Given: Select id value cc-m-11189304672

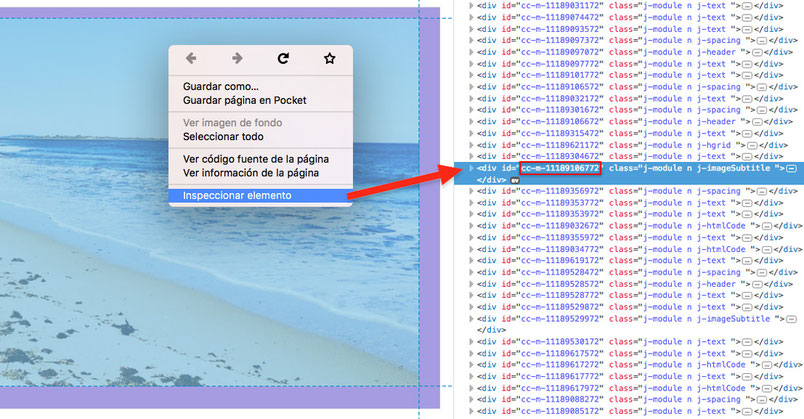Looking at the screenshot, I should click(x=560, y=156).
